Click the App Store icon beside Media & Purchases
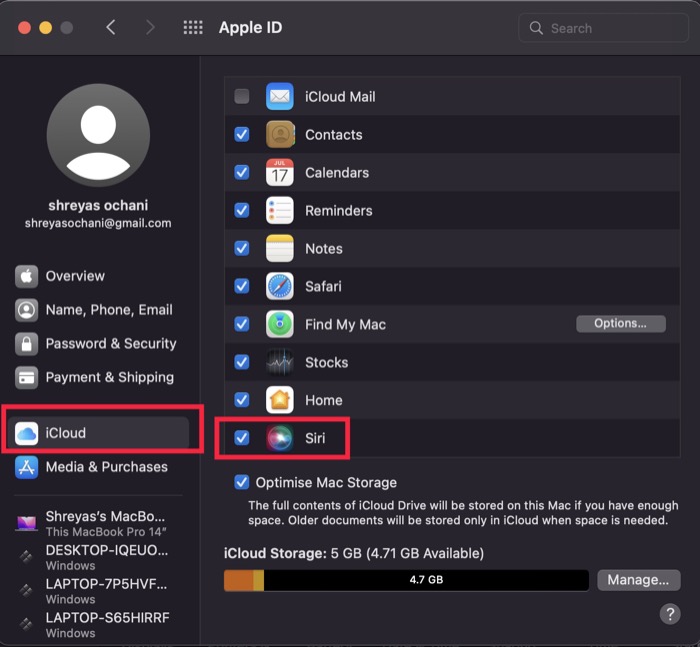700x647 pixels. 26,467
